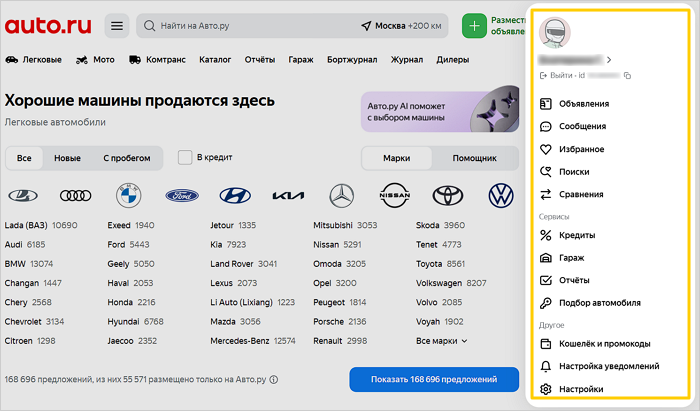The image size is (700, 411).
Task: Toggle the В кредит checkbox
Action: point(185,158)
